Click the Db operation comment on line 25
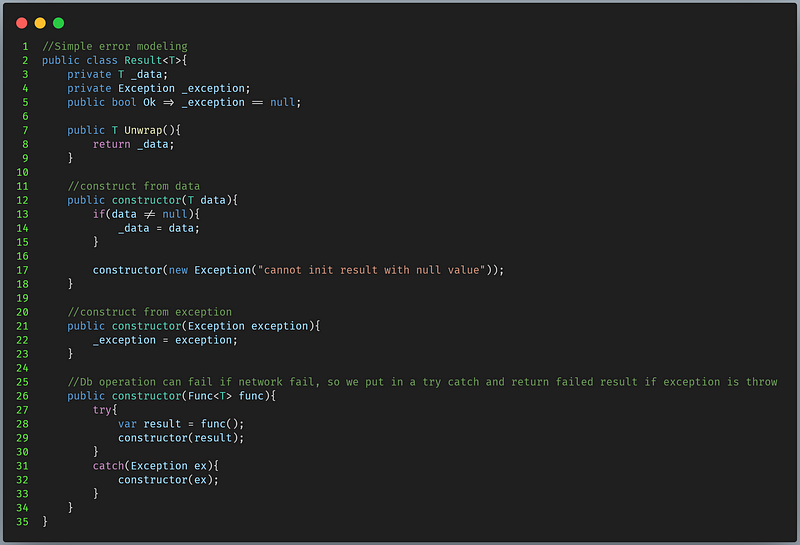Image resolution: width=800 pixels, height=545 pixels. 422,382
